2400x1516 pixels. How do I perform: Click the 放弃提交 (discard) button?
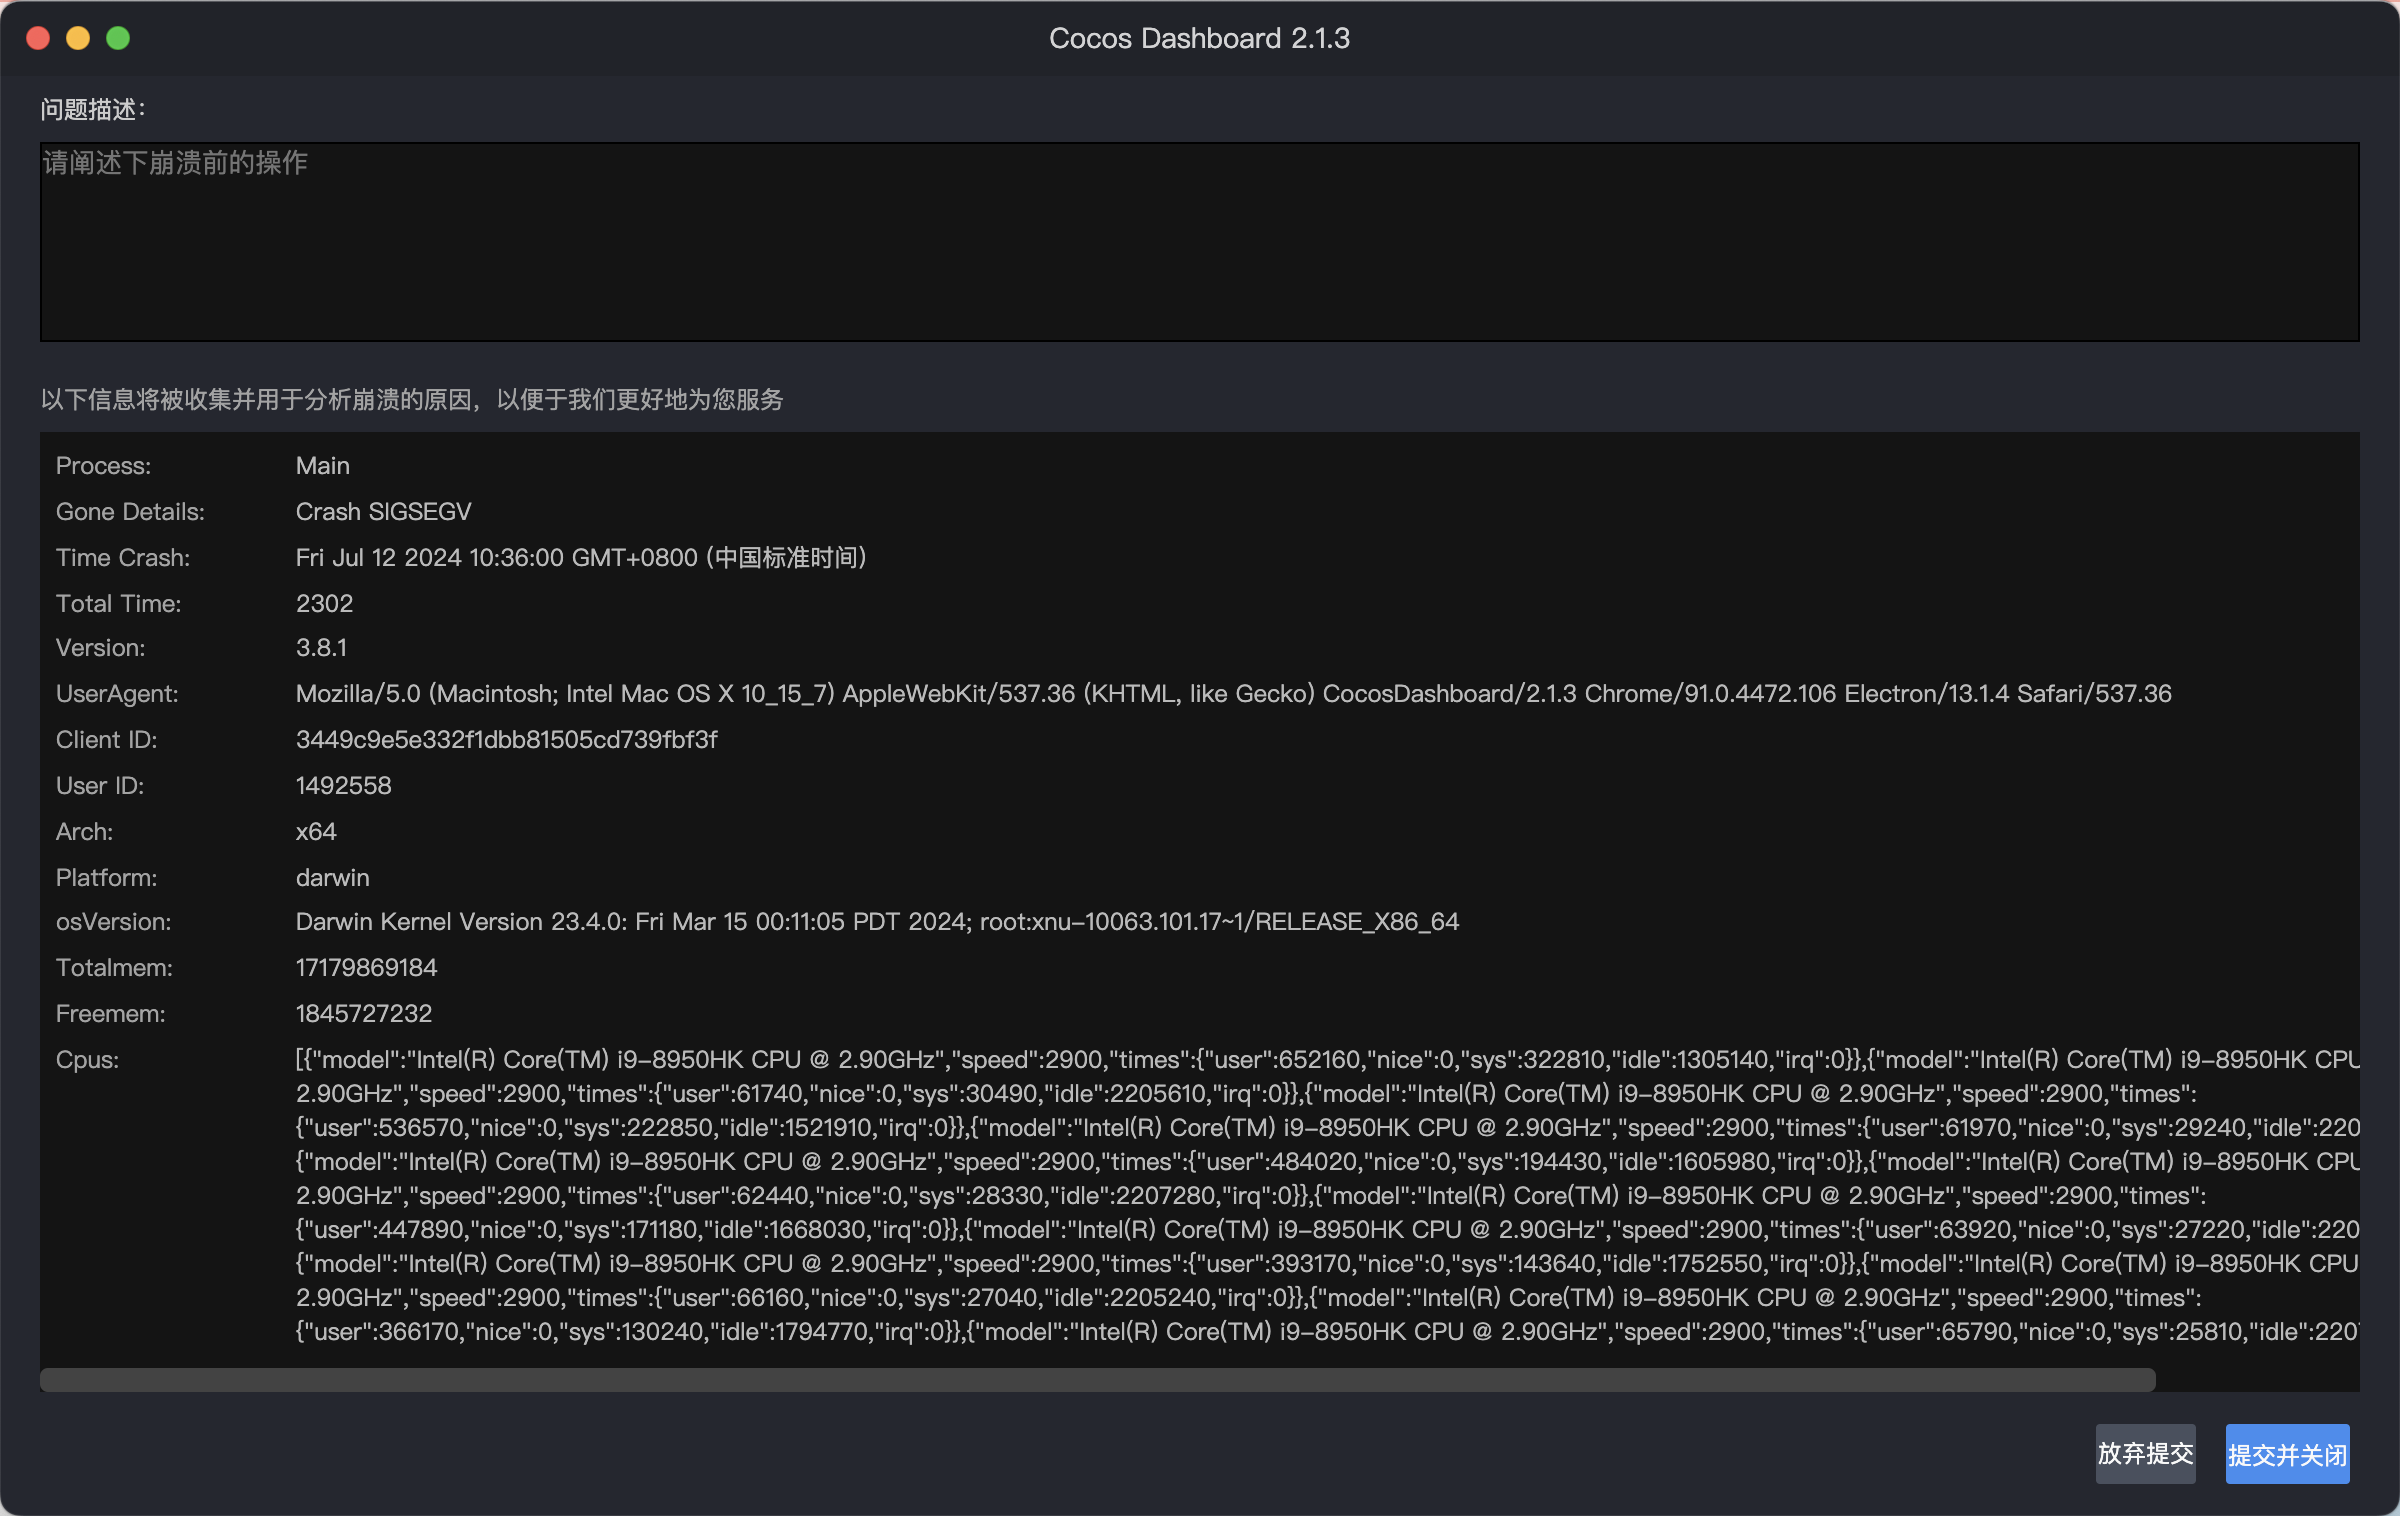click(x=2145, y=1453)
